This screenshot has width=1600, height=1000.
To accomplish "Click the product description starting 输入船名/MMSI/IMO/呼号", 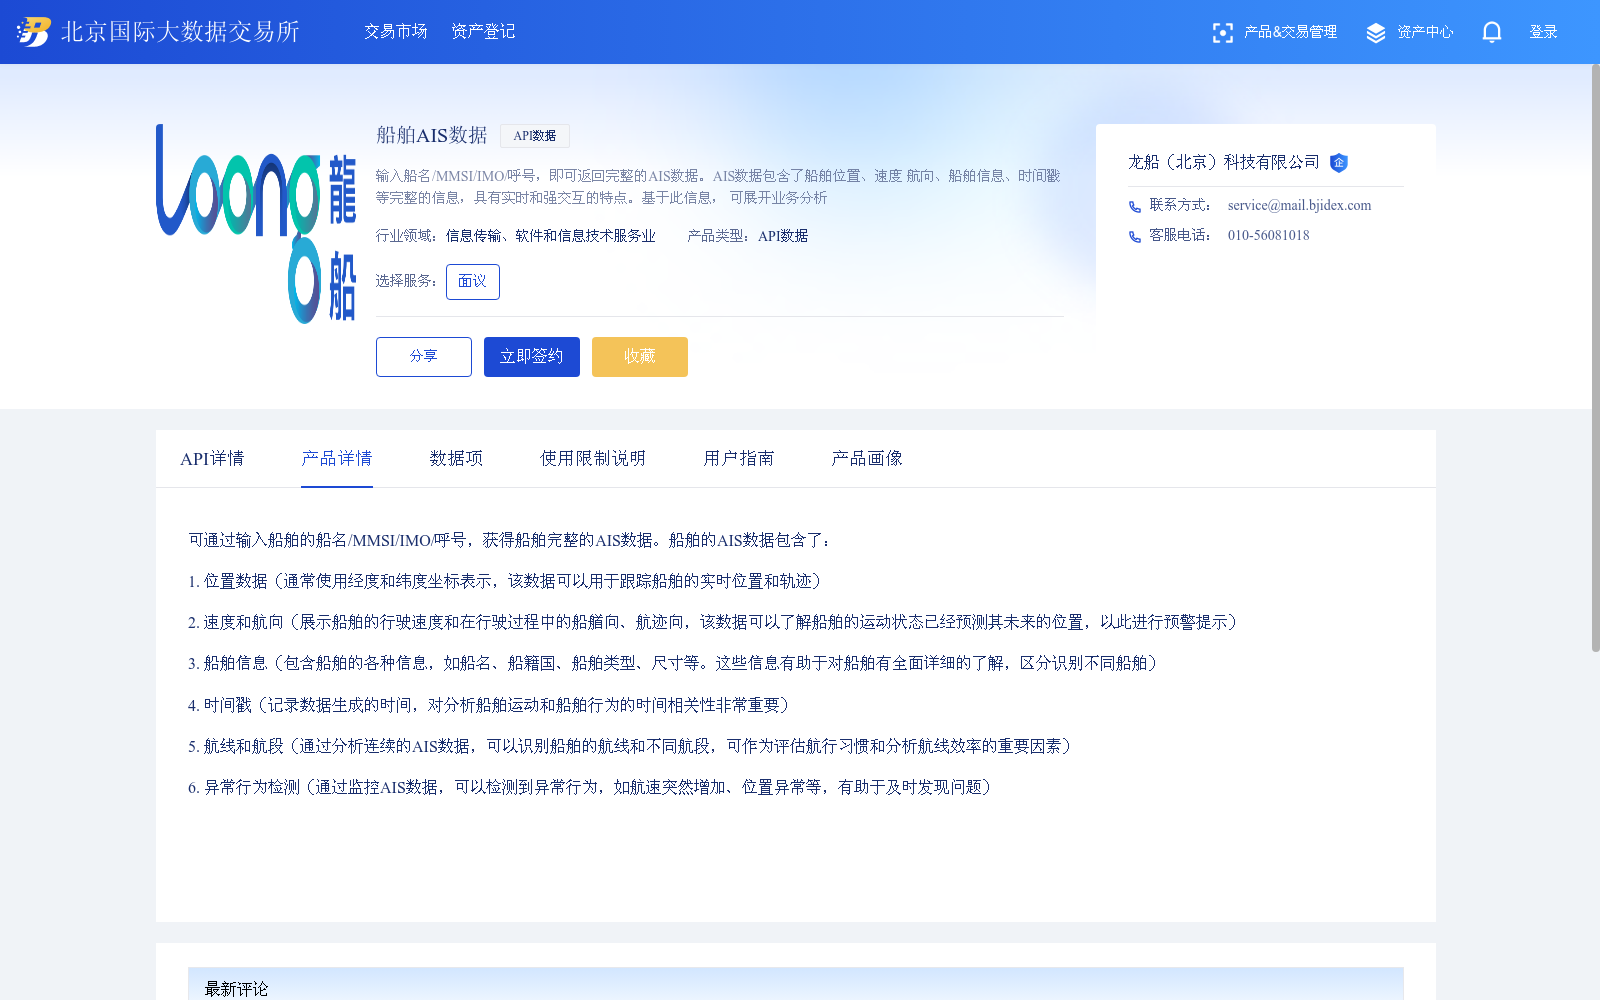I will click(x=718, y=187).
